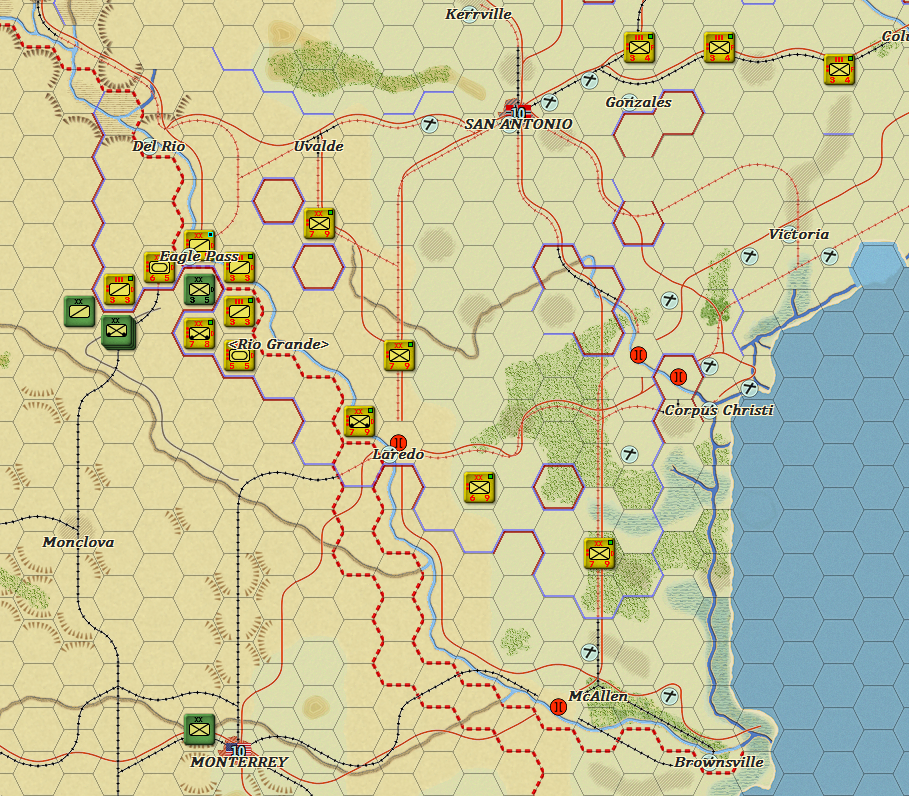The image size is (909, 796).
Task: Click the McAllen map label
Action: (x=598, y=696)
